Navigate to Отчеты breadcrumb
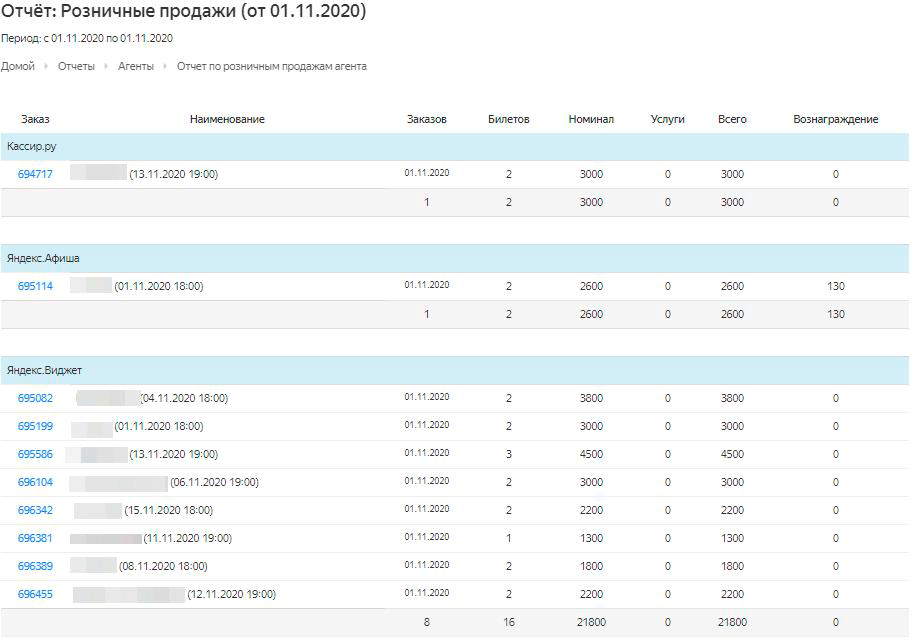 click(x=76, y=66)
